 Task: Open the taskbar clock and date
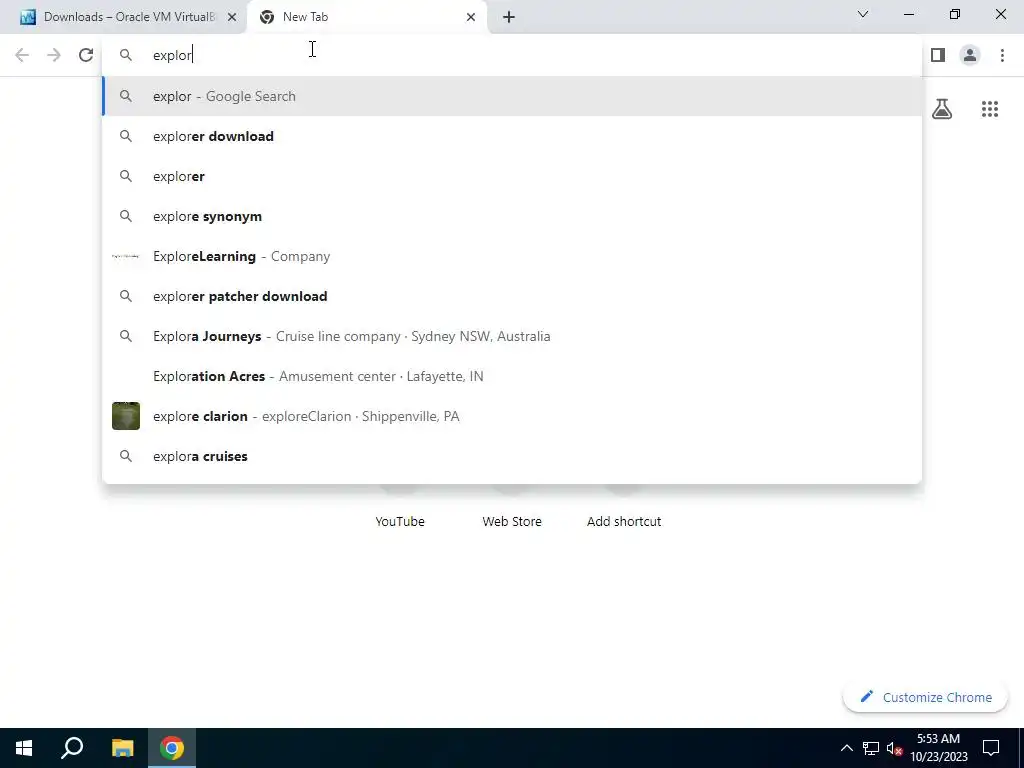tap(938, 748)
